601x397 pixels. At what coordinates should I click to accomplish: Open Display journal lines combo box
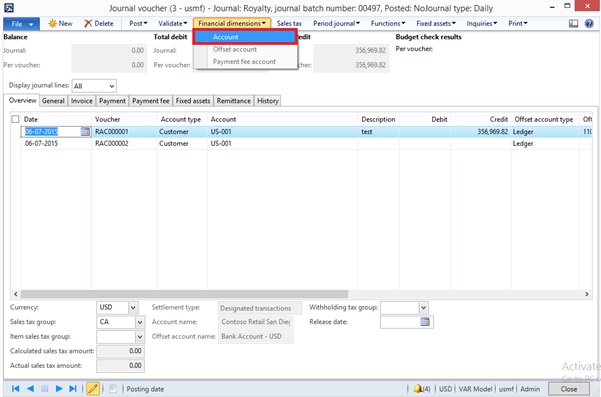[94, 86]
